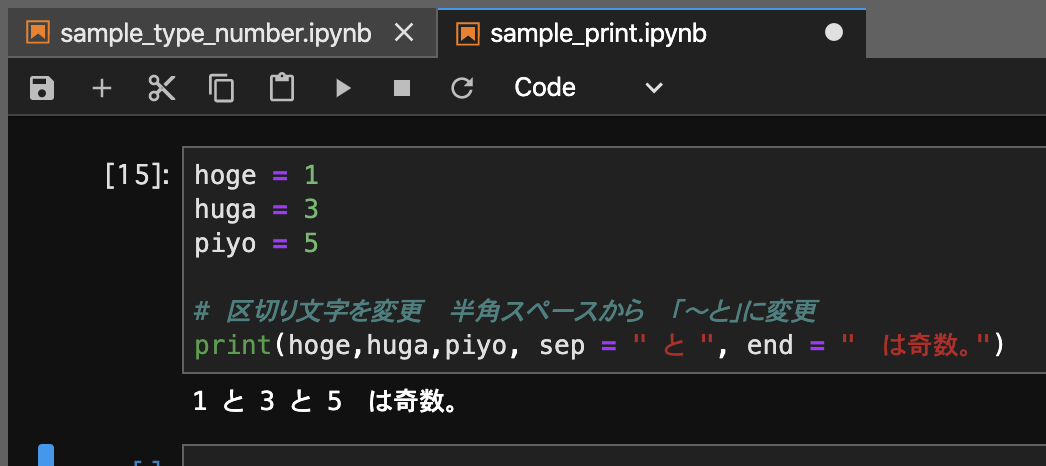Place cursor on the hoge = 1 line
This screenshot has width=1046, height=466.
[x=257, y=175]
